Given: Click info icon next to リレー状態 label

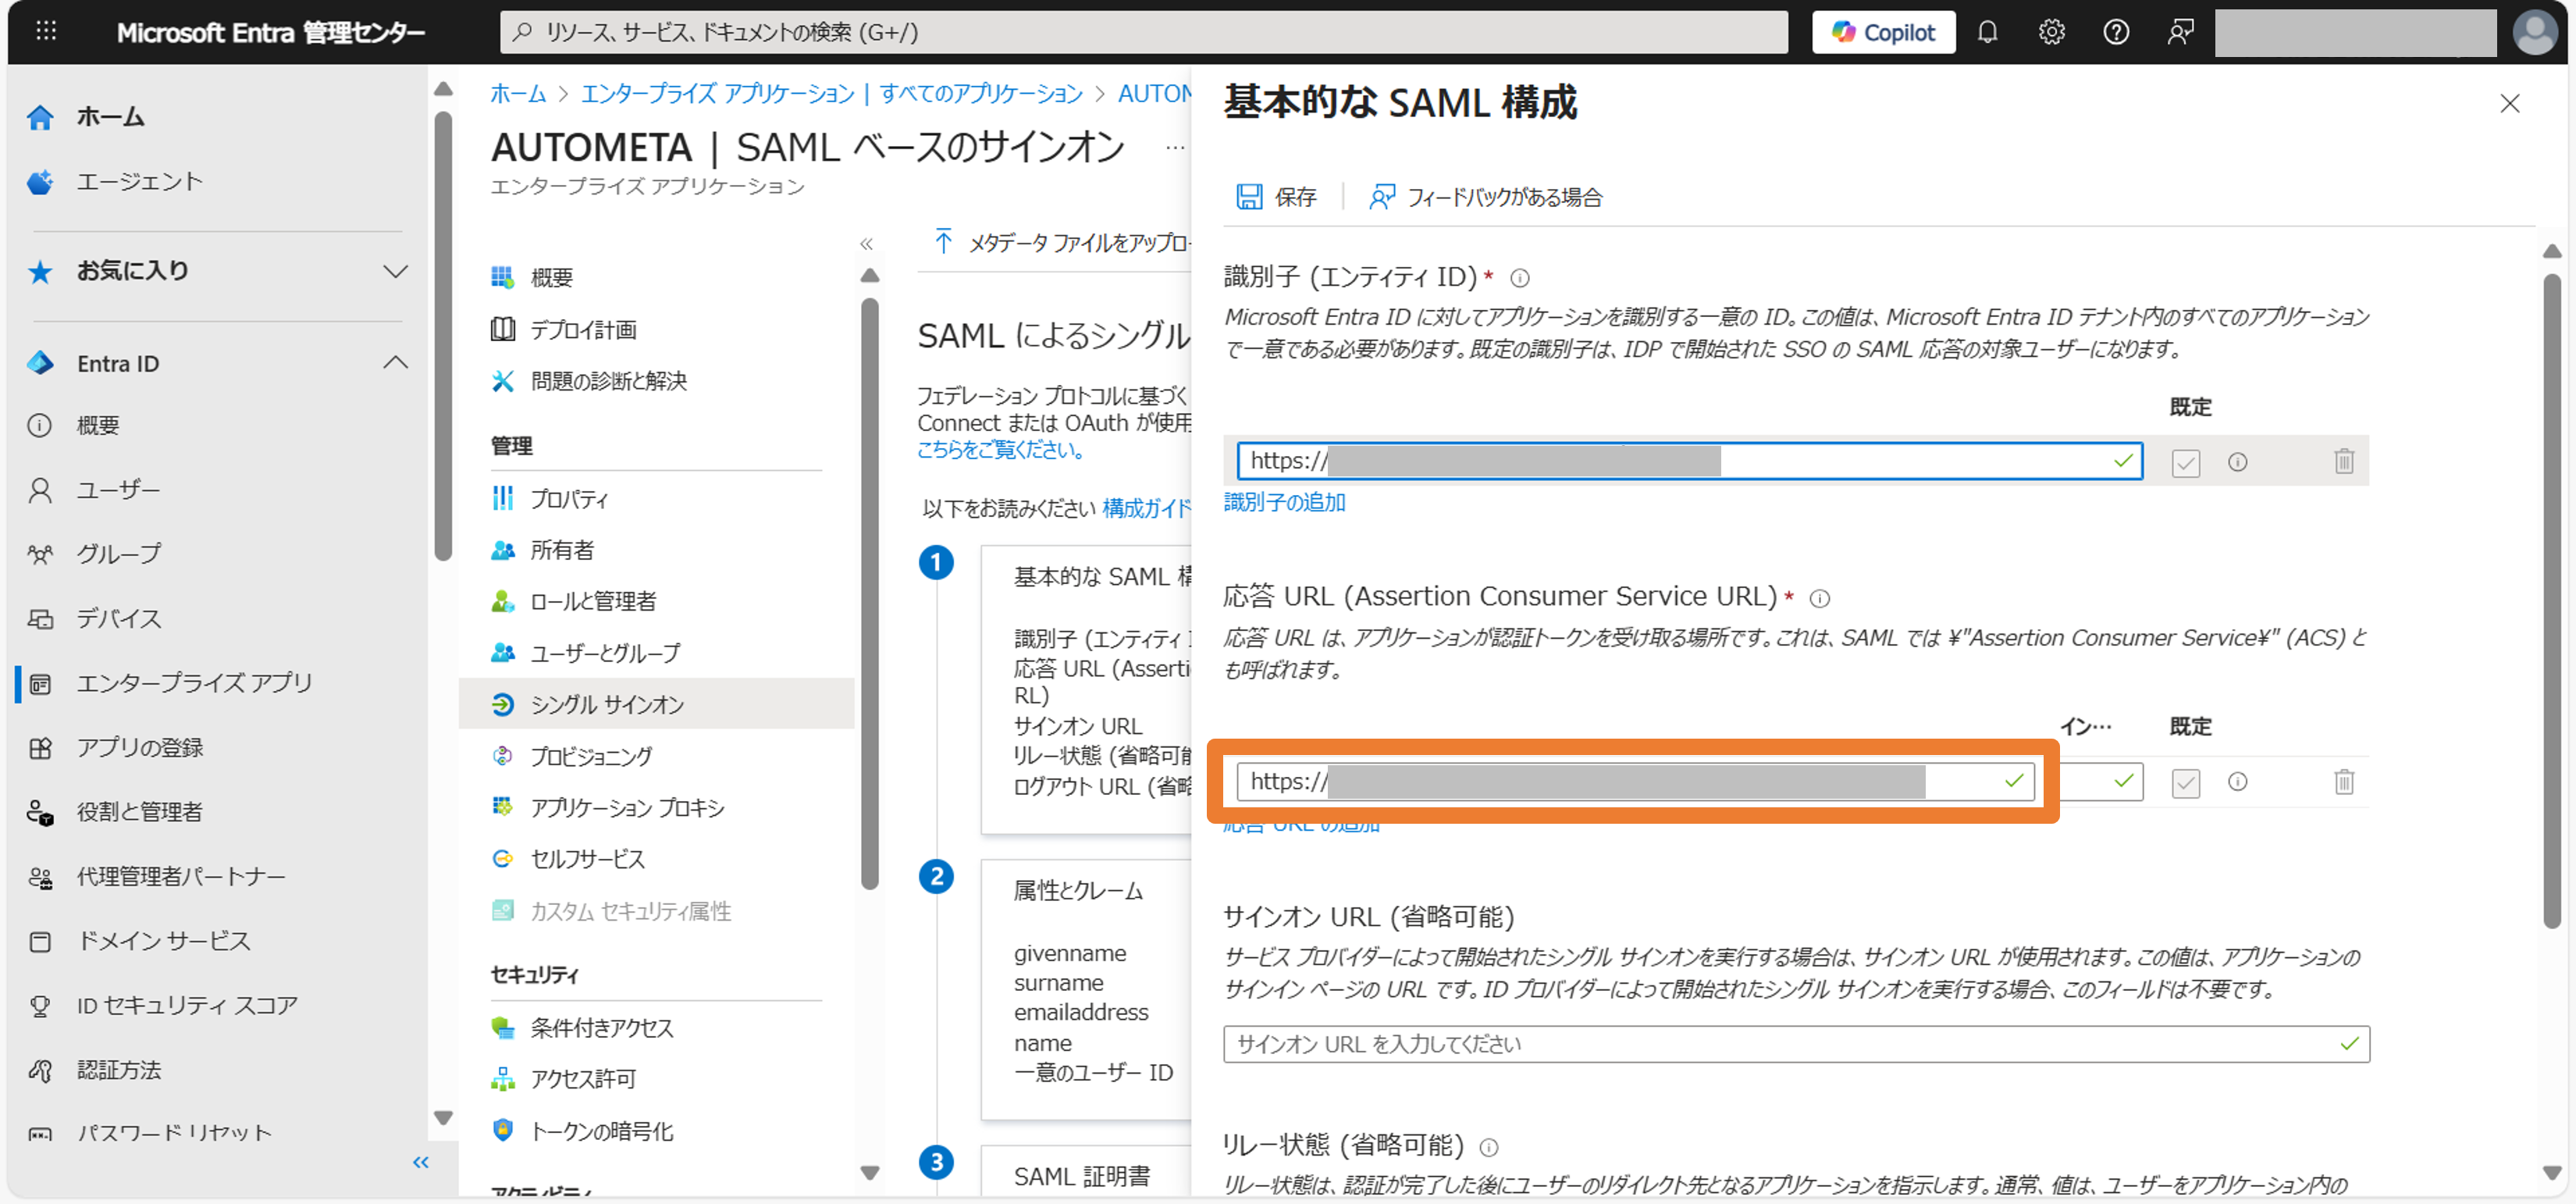Looking at the screenshot, I should (1488, 1147).
